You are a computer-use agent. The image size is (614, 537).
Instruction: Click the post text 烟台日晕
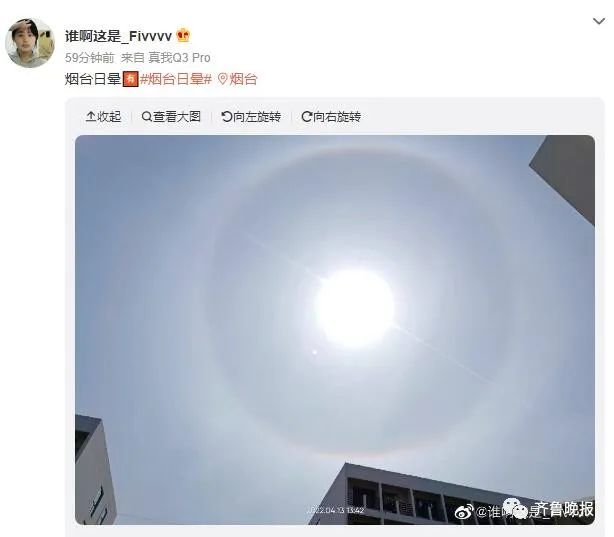tap(93, 79)
